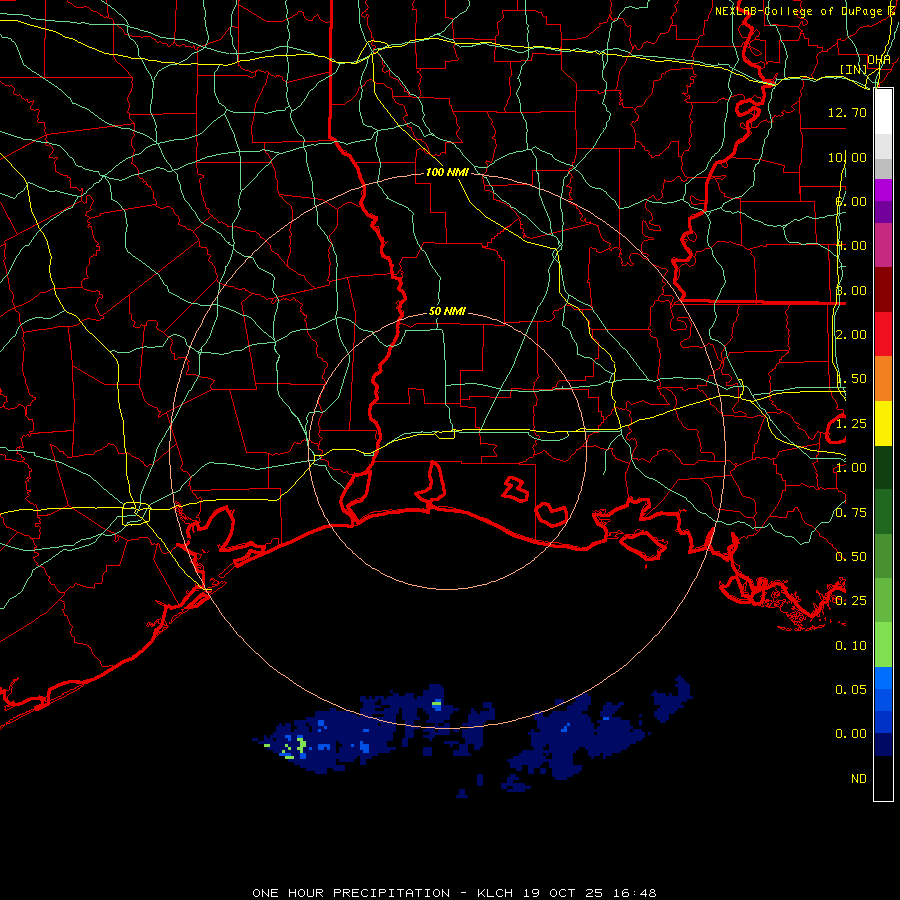
Task: Click the white swatch in the precipitation legend
Action: 883,111
